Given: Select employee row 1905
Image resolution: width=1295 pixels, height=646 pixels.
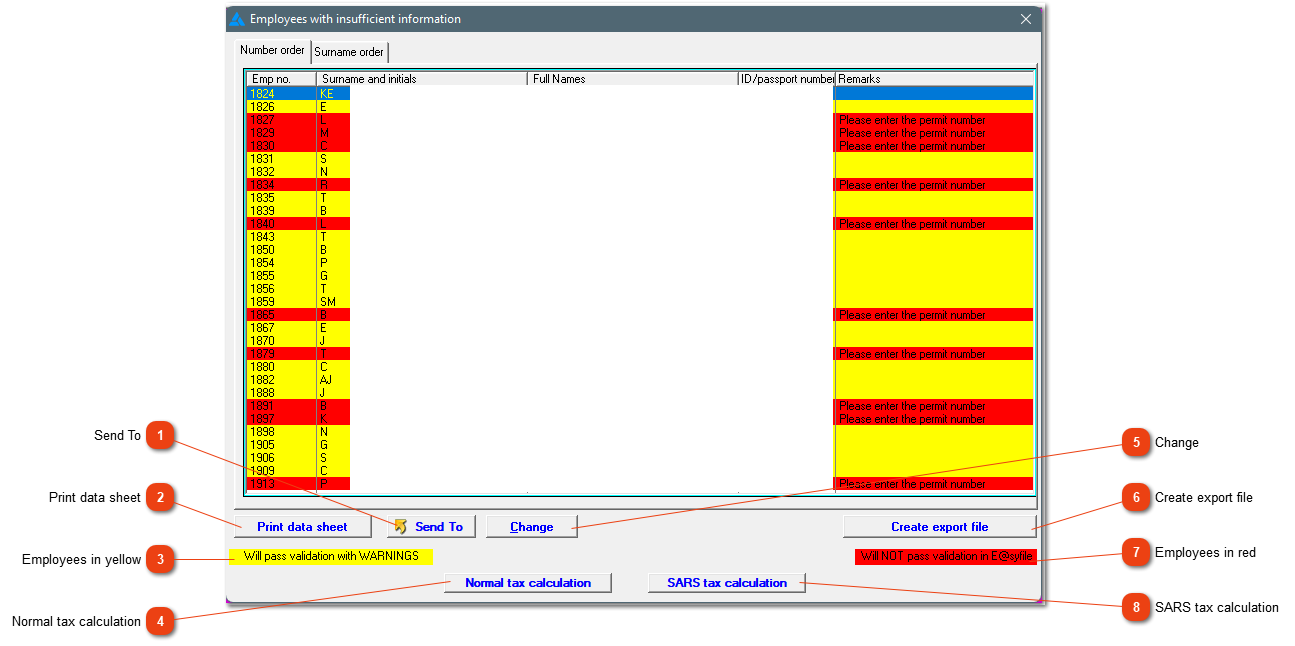Looking at the screenshot, I should pyautogui.click(x=640, y=444).
